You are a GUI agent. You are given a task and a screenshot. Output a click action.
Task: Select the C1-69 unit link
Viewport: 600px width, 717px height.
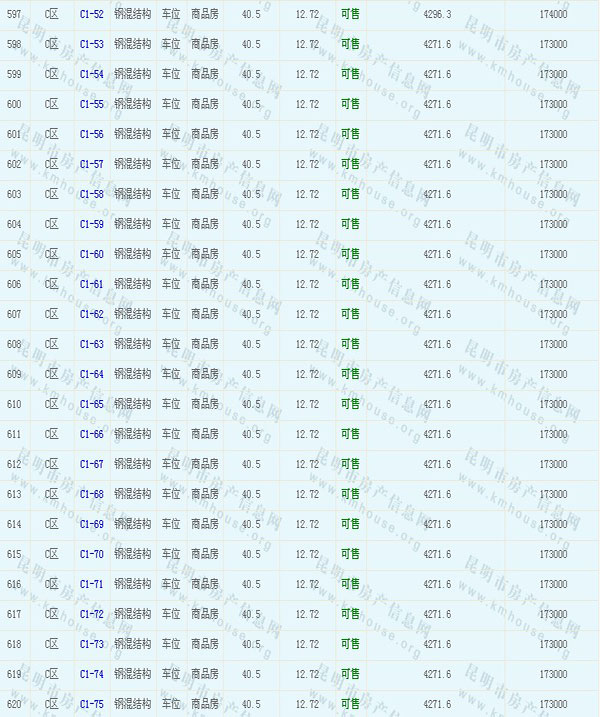tap(91, 524)
